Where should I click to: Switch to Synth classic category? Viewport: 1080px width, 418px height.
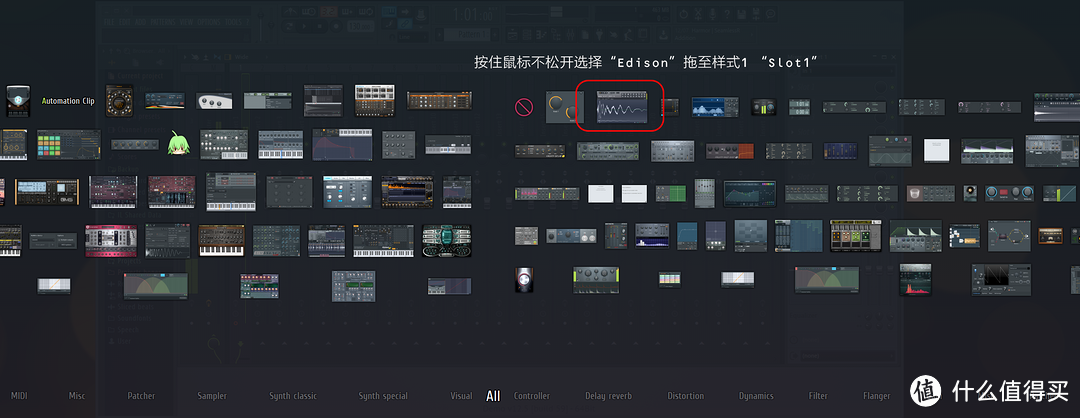click(293, 396)
